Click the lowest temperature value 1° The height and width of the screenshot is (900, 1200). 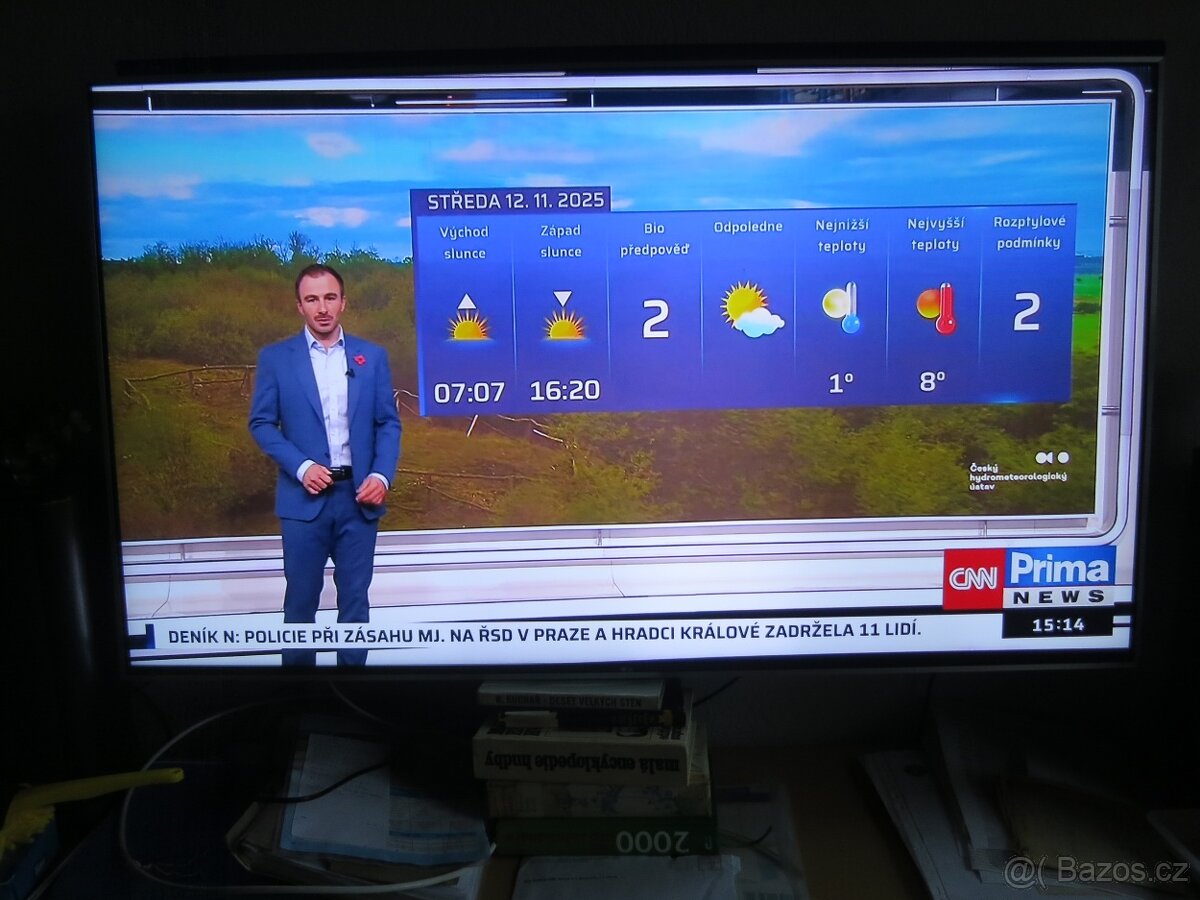coord(841,382)
